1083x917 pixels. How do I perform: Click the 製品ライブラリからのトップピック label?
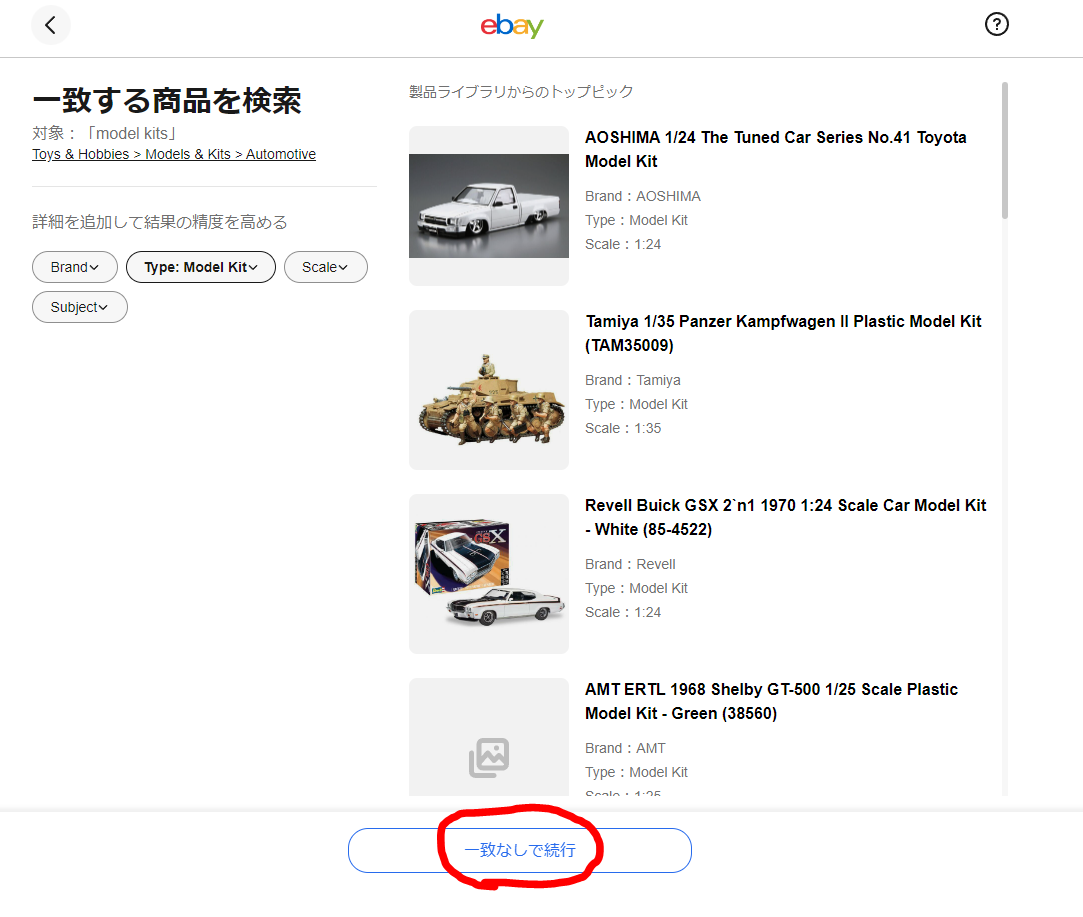click(521, 92)
